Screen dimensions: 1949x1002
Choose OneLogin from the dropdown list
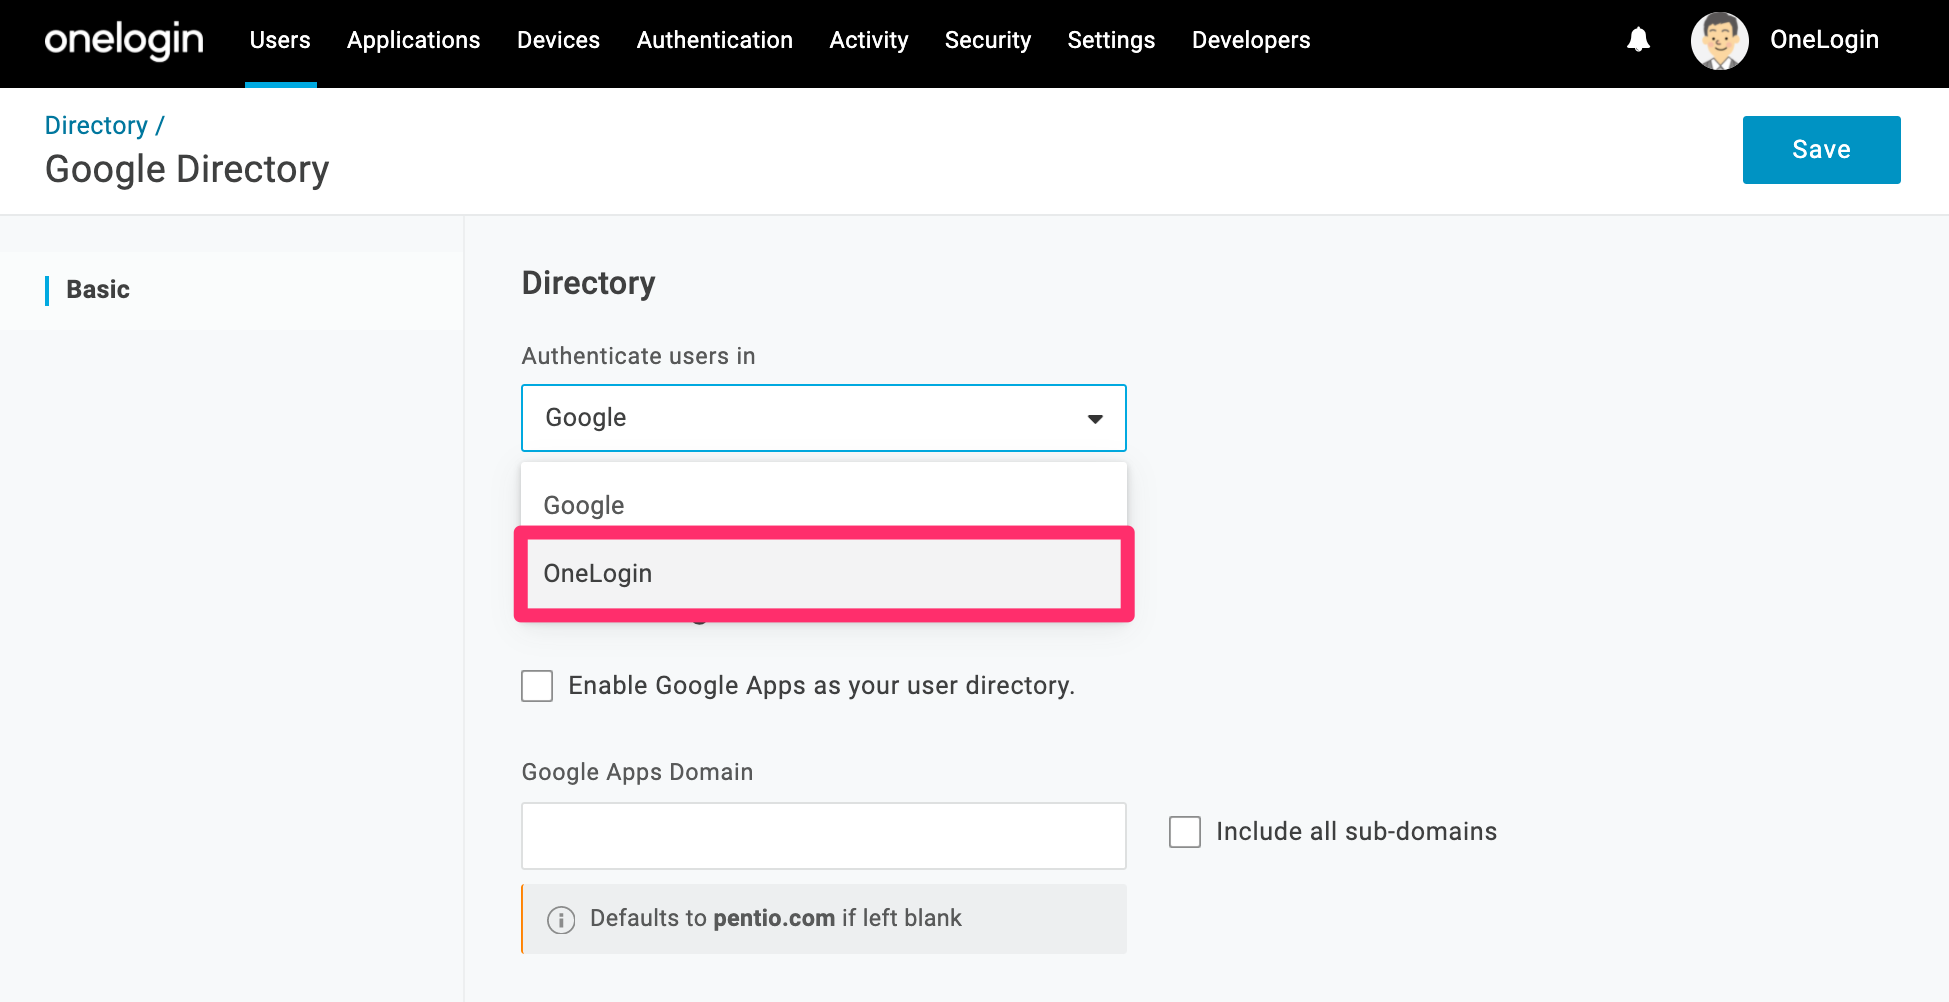click(824, 574)
